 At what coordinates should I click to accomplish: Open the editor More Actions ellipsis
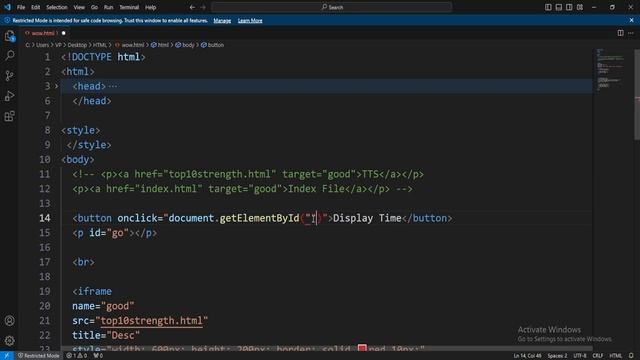click(x=631, y=33)
